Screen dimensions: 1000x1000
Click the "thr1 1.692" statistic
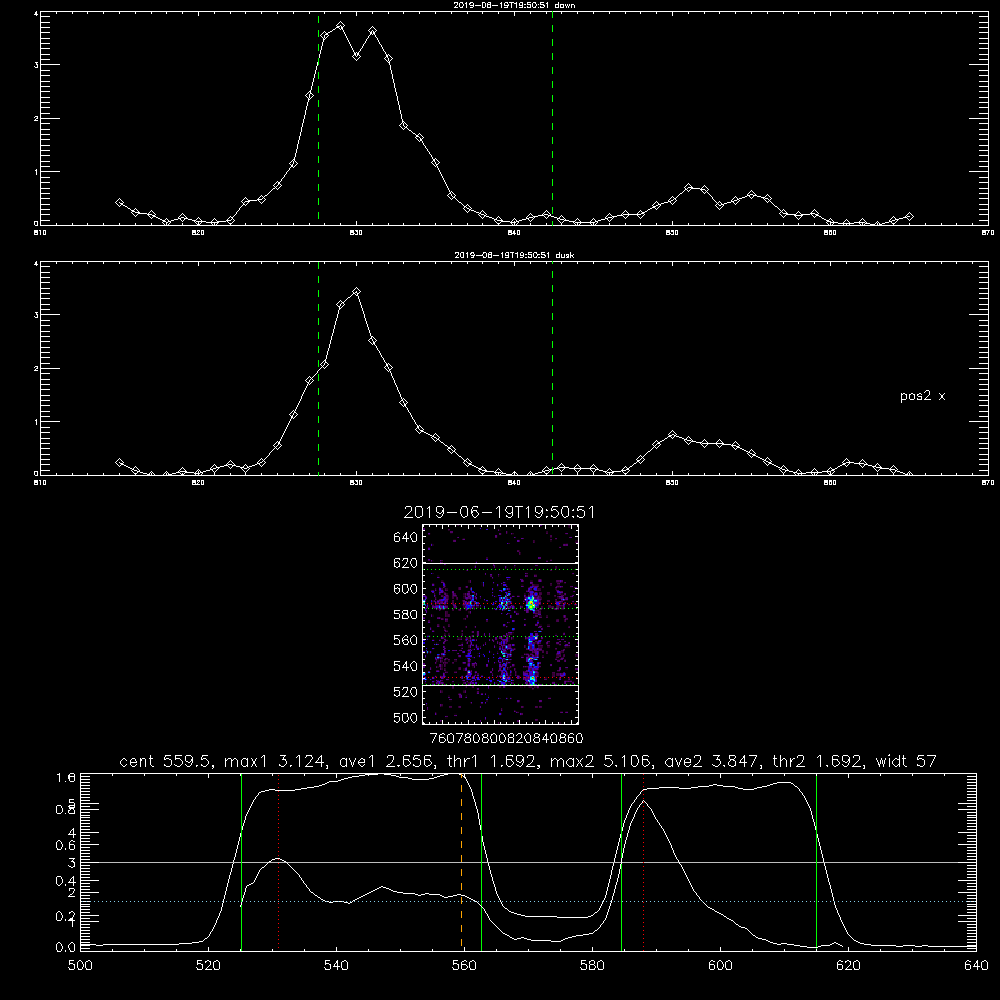click(494, 761)
